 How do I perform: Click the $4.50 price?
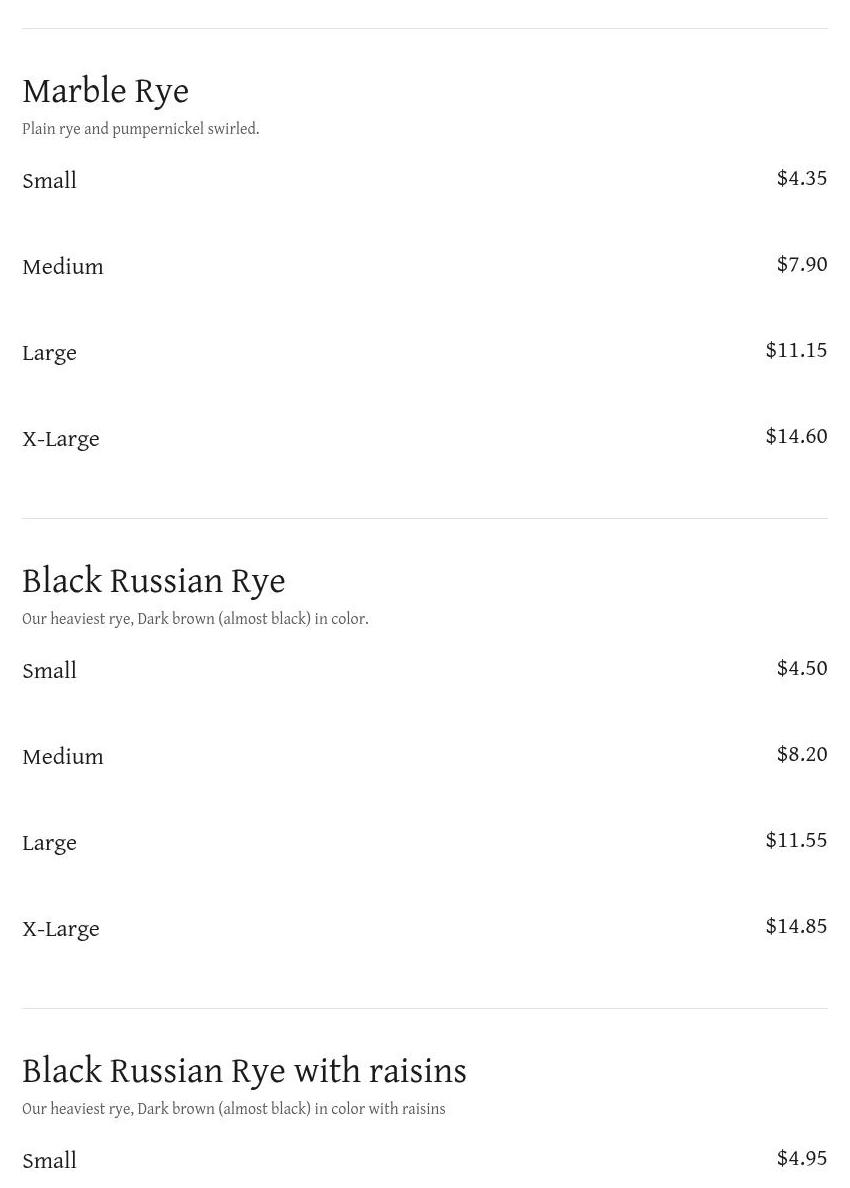[802, 668]
